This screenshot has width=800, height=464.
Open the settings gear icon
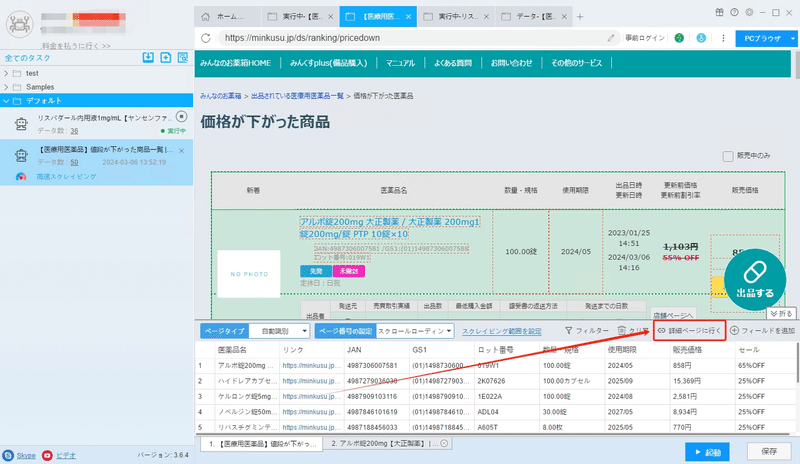click(749, 13)
